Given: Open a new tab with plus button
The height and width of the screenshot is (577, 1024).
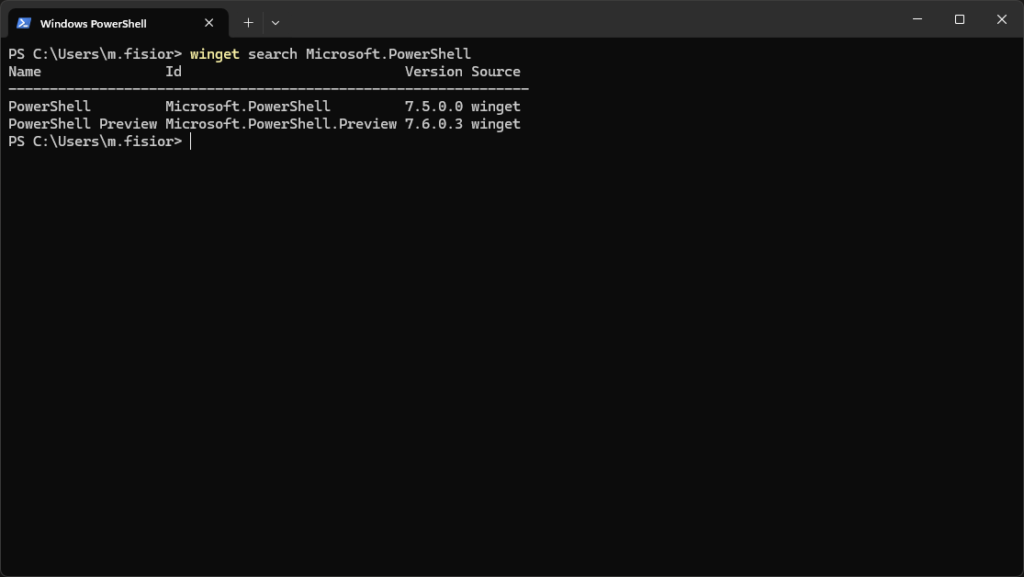Looking at the screenshot, I should point(248,23).
